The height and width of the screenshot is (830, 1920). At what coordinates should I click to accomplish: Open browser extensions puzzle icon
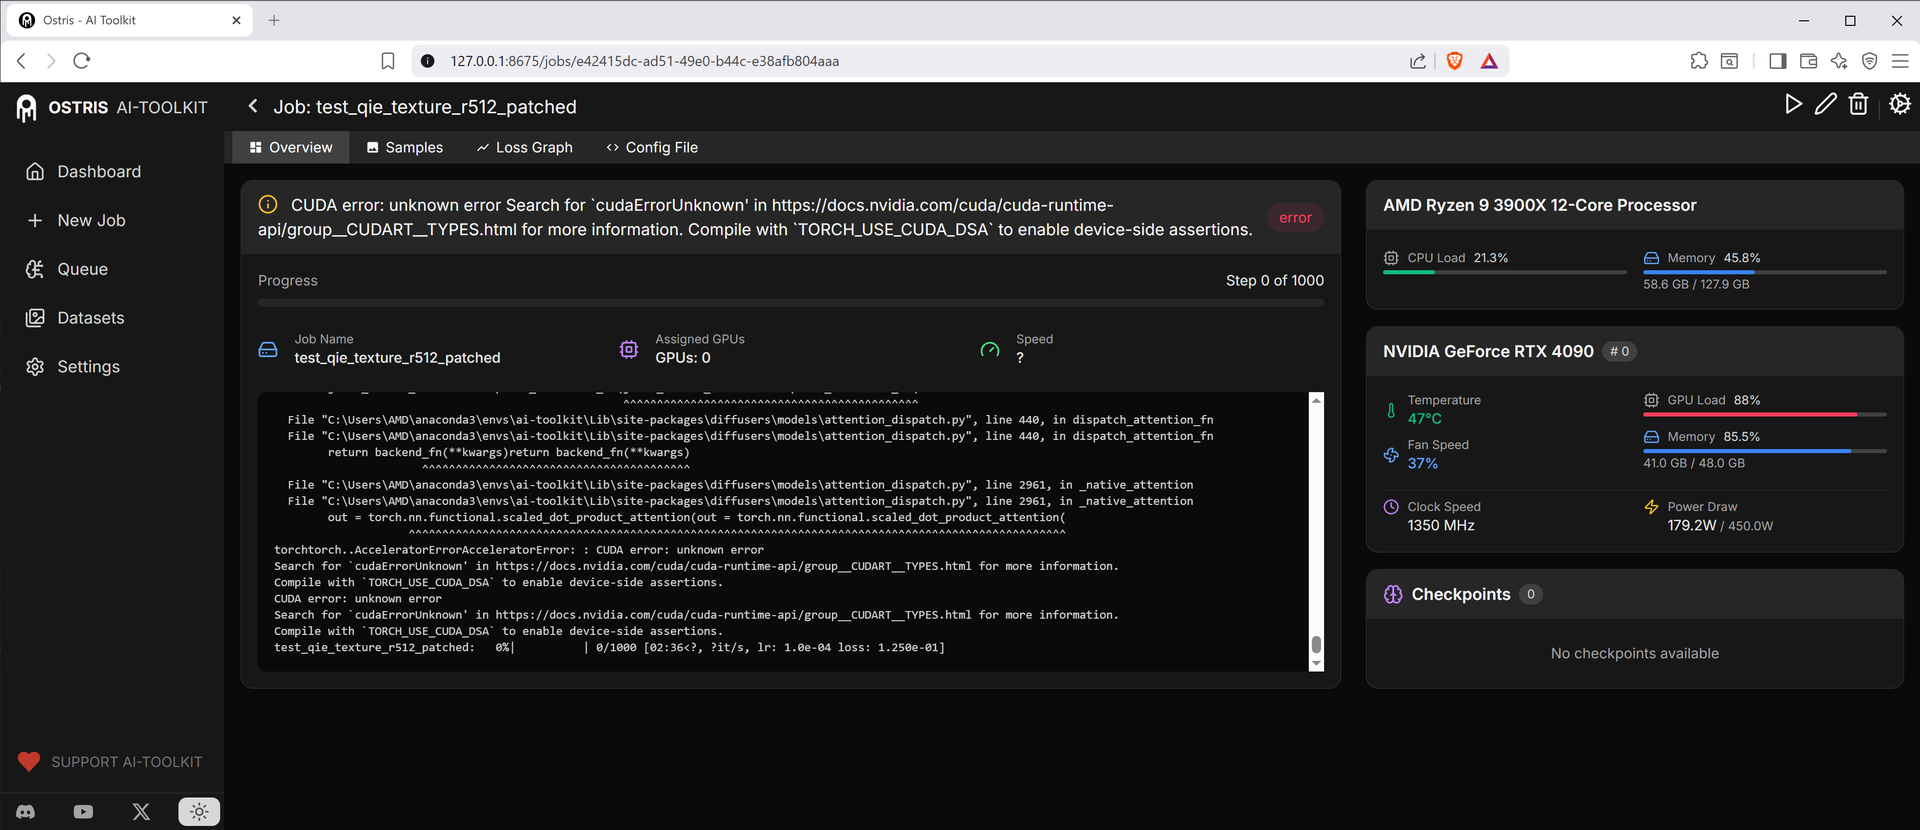(x=1699, y=61)
